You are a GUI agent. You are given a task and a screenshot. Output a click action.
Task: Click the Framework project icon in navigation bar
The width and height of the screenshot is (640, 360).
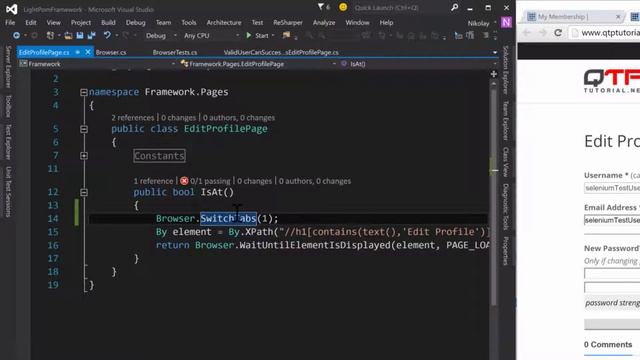pyautogui.click(x=23, y=64)
